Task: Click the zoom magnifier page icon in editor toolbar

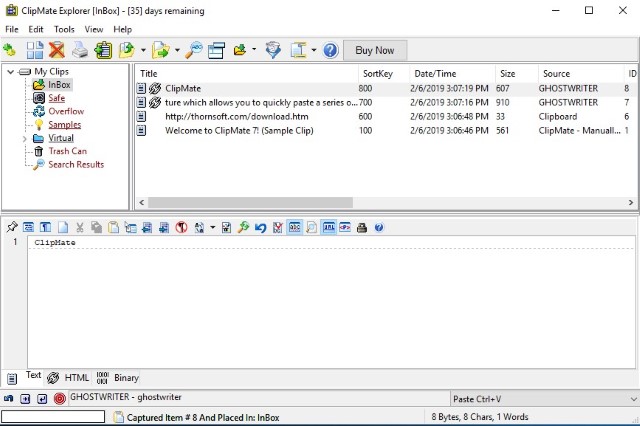Action: click(x=311, y=227)
